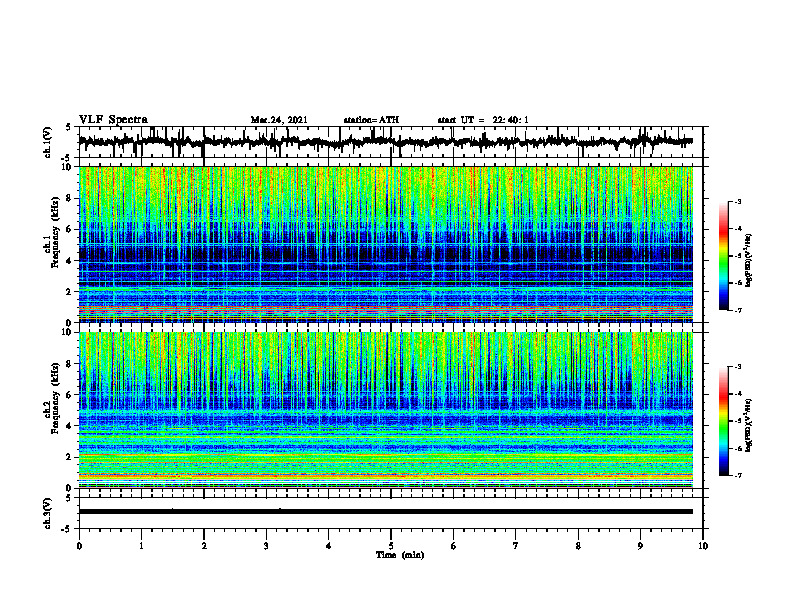Click time axis tick label "0"
792x612 pixels.
pos(79,546)
